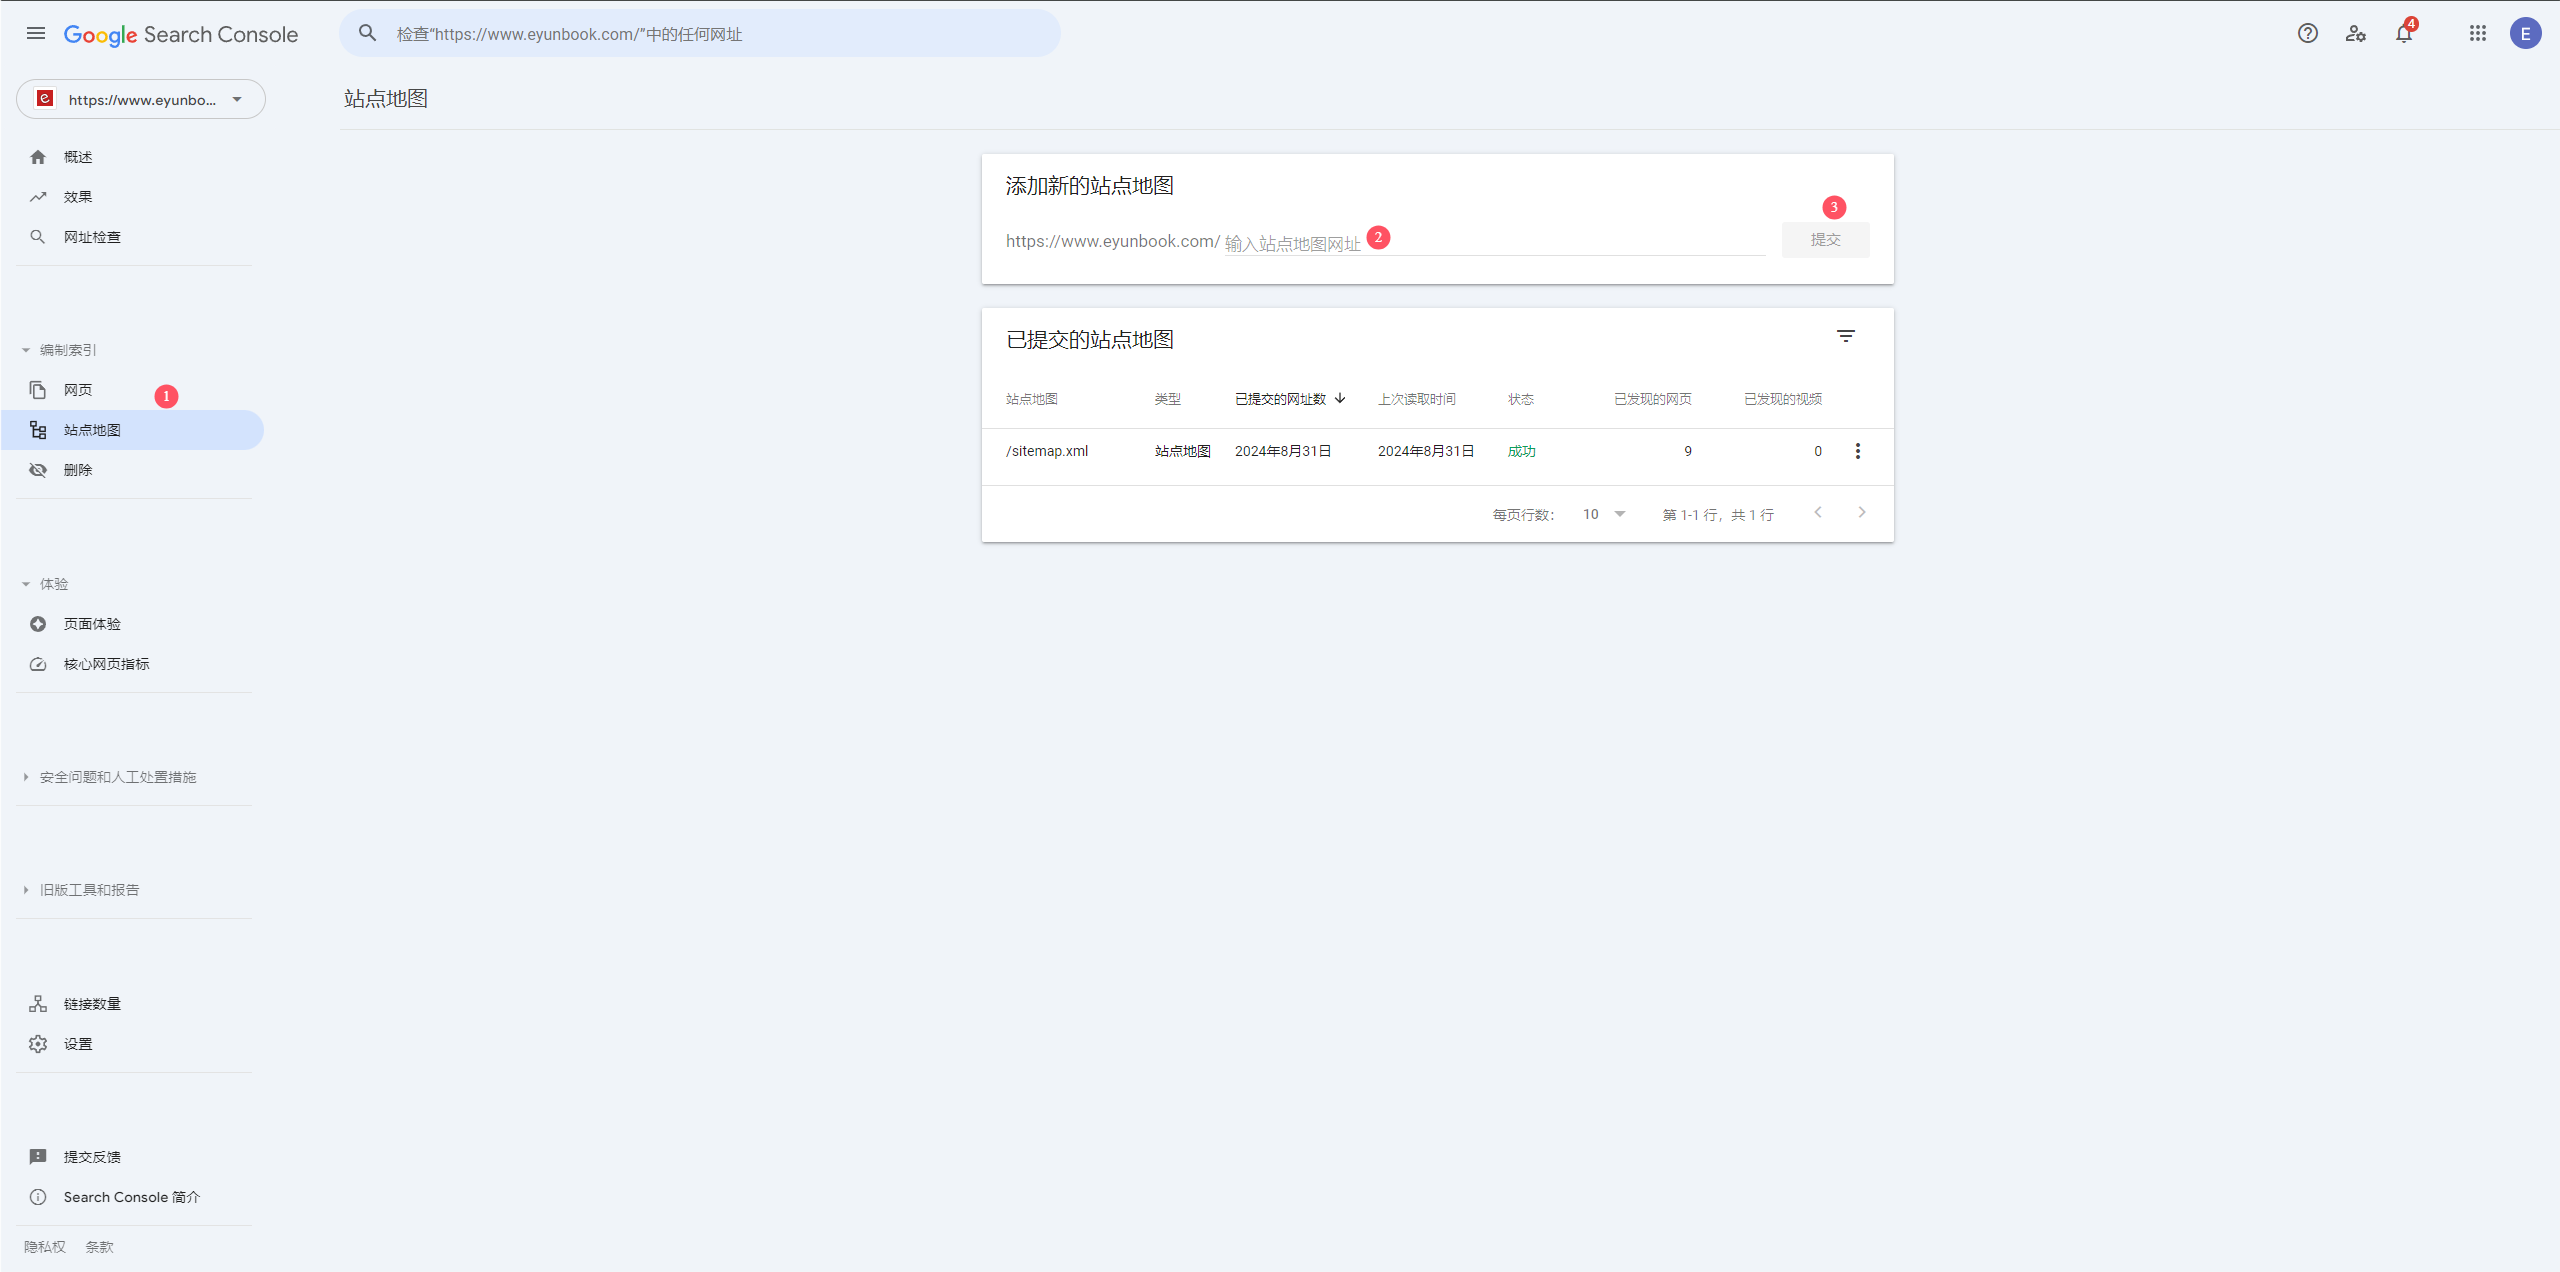Image resolution: width=2560 pixels, height=1272 pixels.
Task: Click the 提交 submit button
Action: 1825,239
